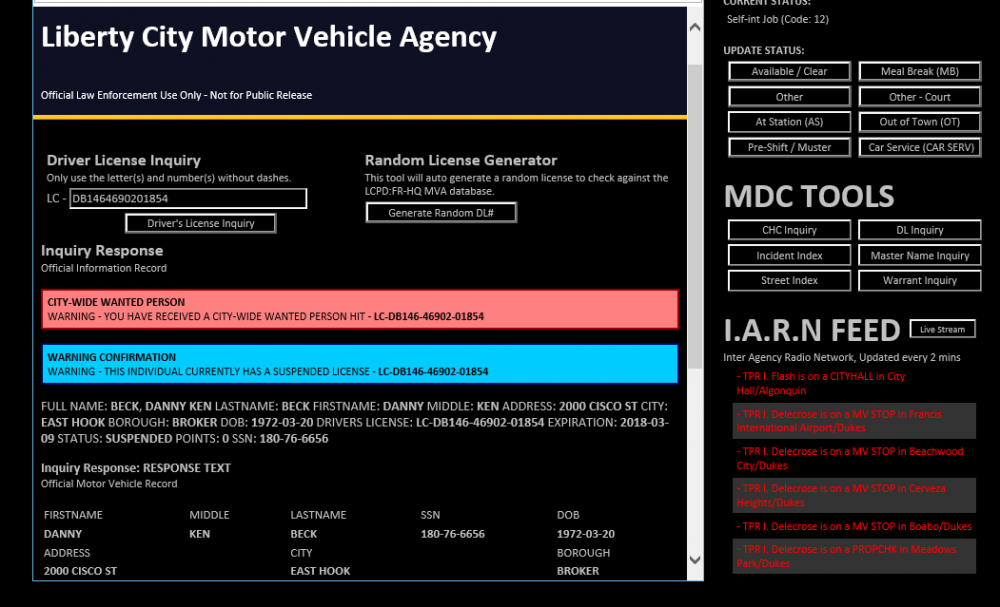1000x607 pixels.
Task: Launch Master Name Inquiry
Action: pos(920,256)
